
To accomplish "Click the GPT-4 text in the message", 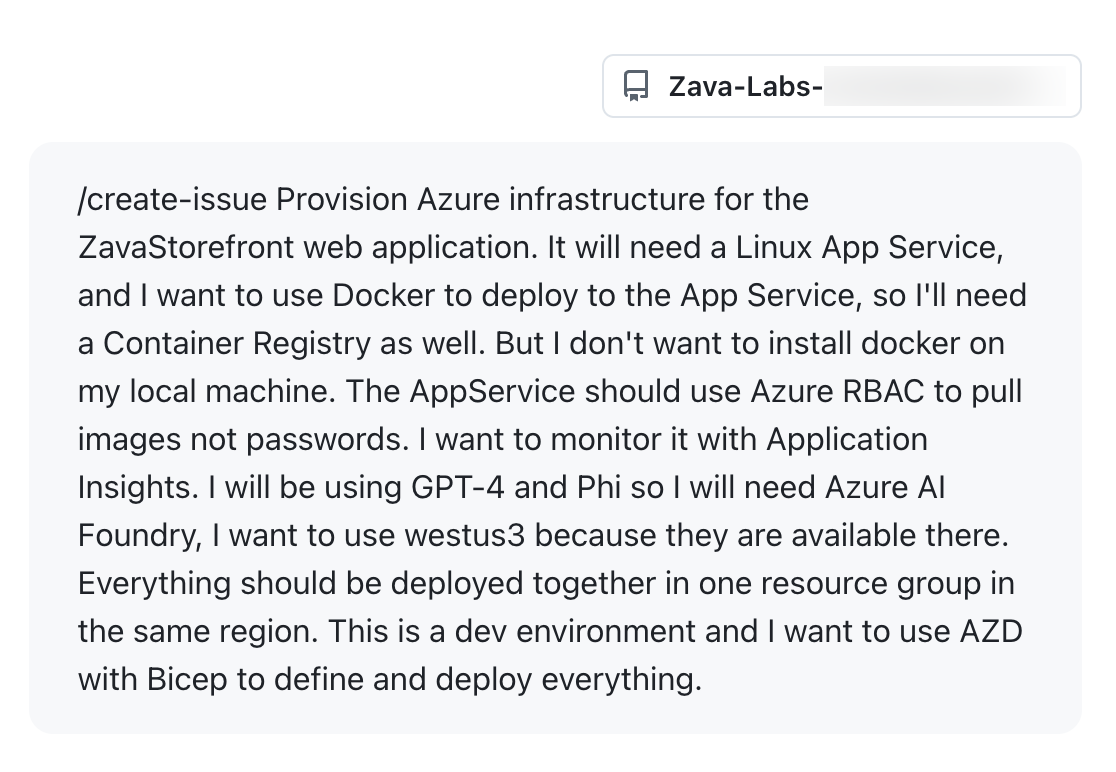I will pyautogui.click(x=462, y=488).
